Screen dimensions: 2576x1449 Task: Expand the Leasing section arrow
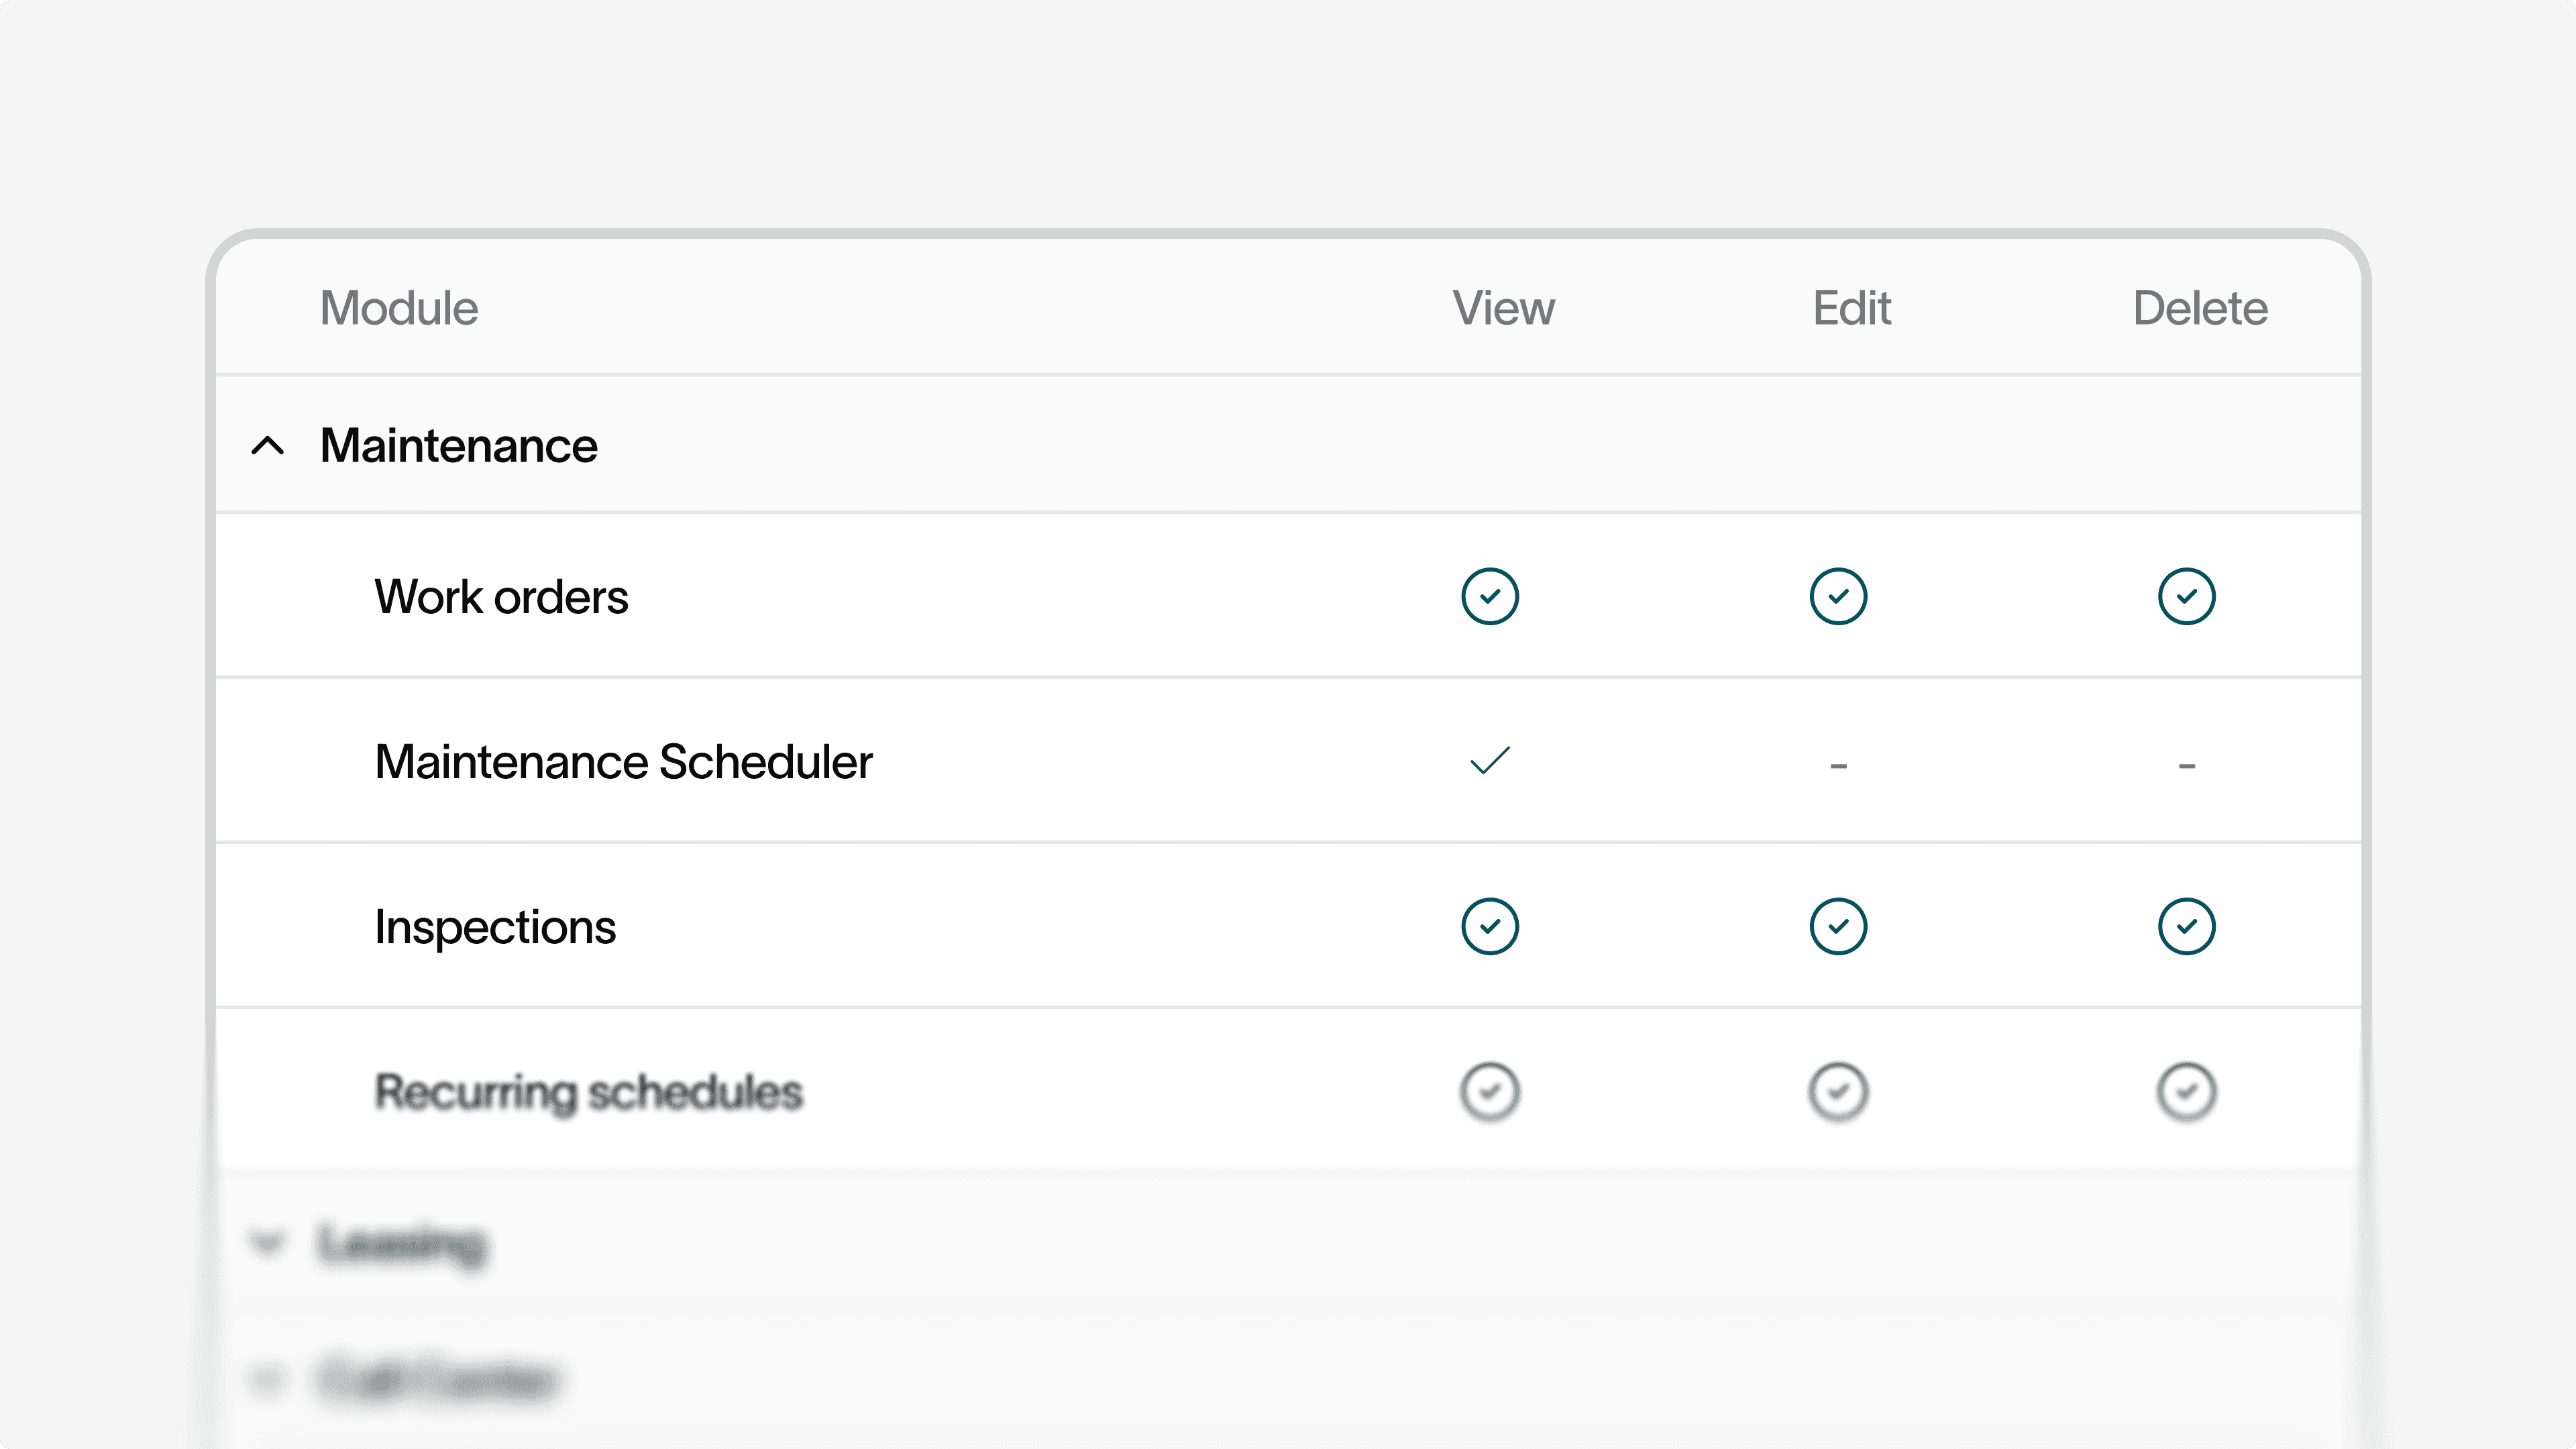click(267, 1243)
